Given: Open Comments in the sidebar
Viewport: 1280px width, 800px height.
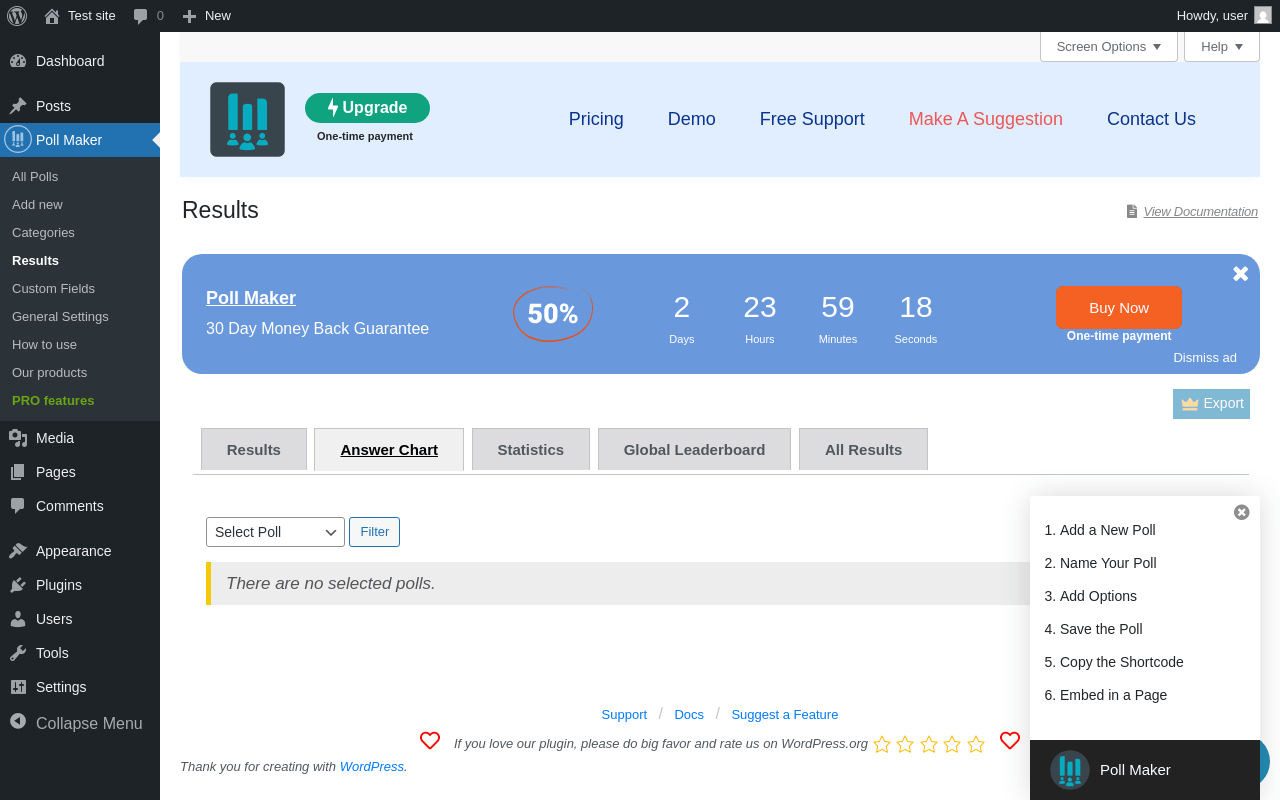Looking at the screenshot, I should [x=80, y=506].
